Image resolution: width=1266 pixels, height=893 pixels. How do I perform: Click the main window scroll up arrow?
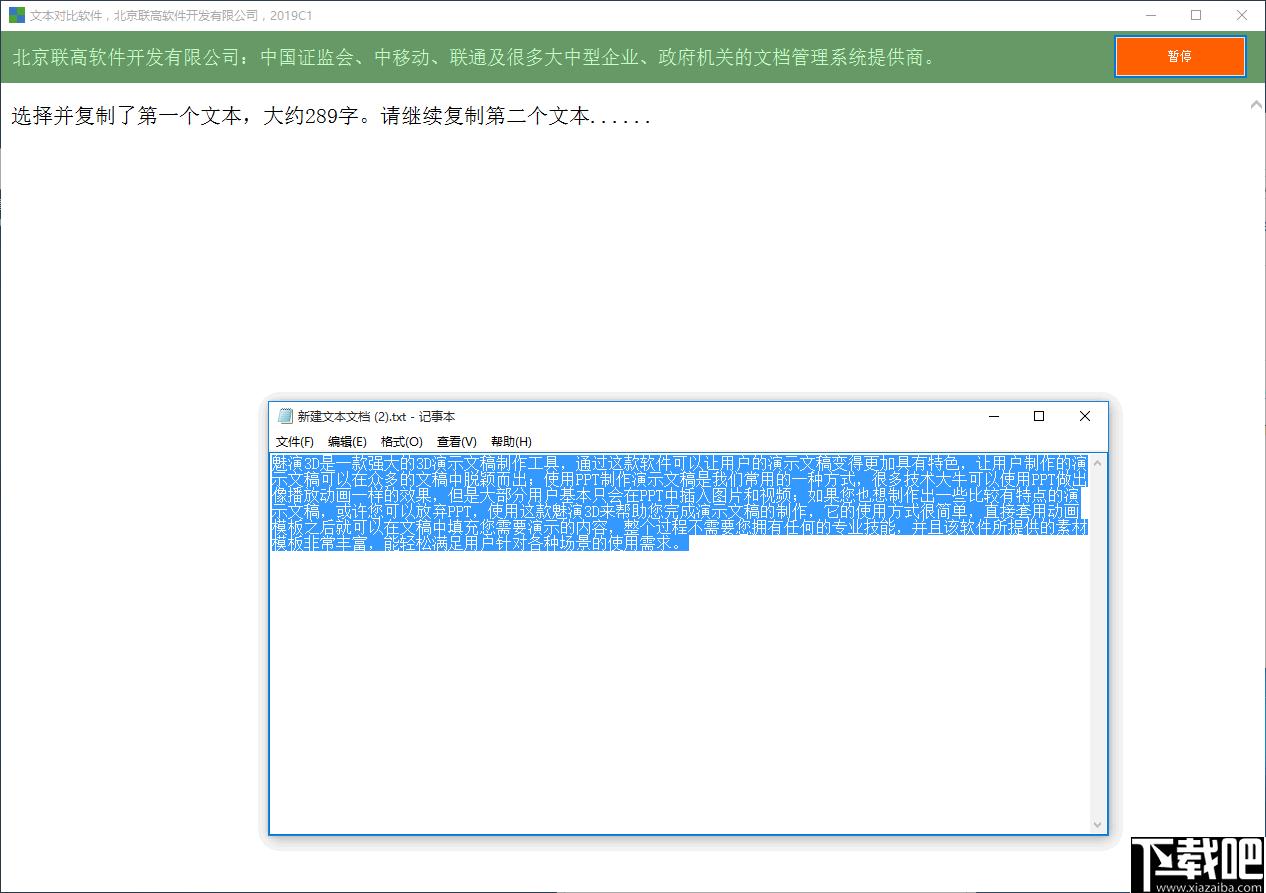1257,104
